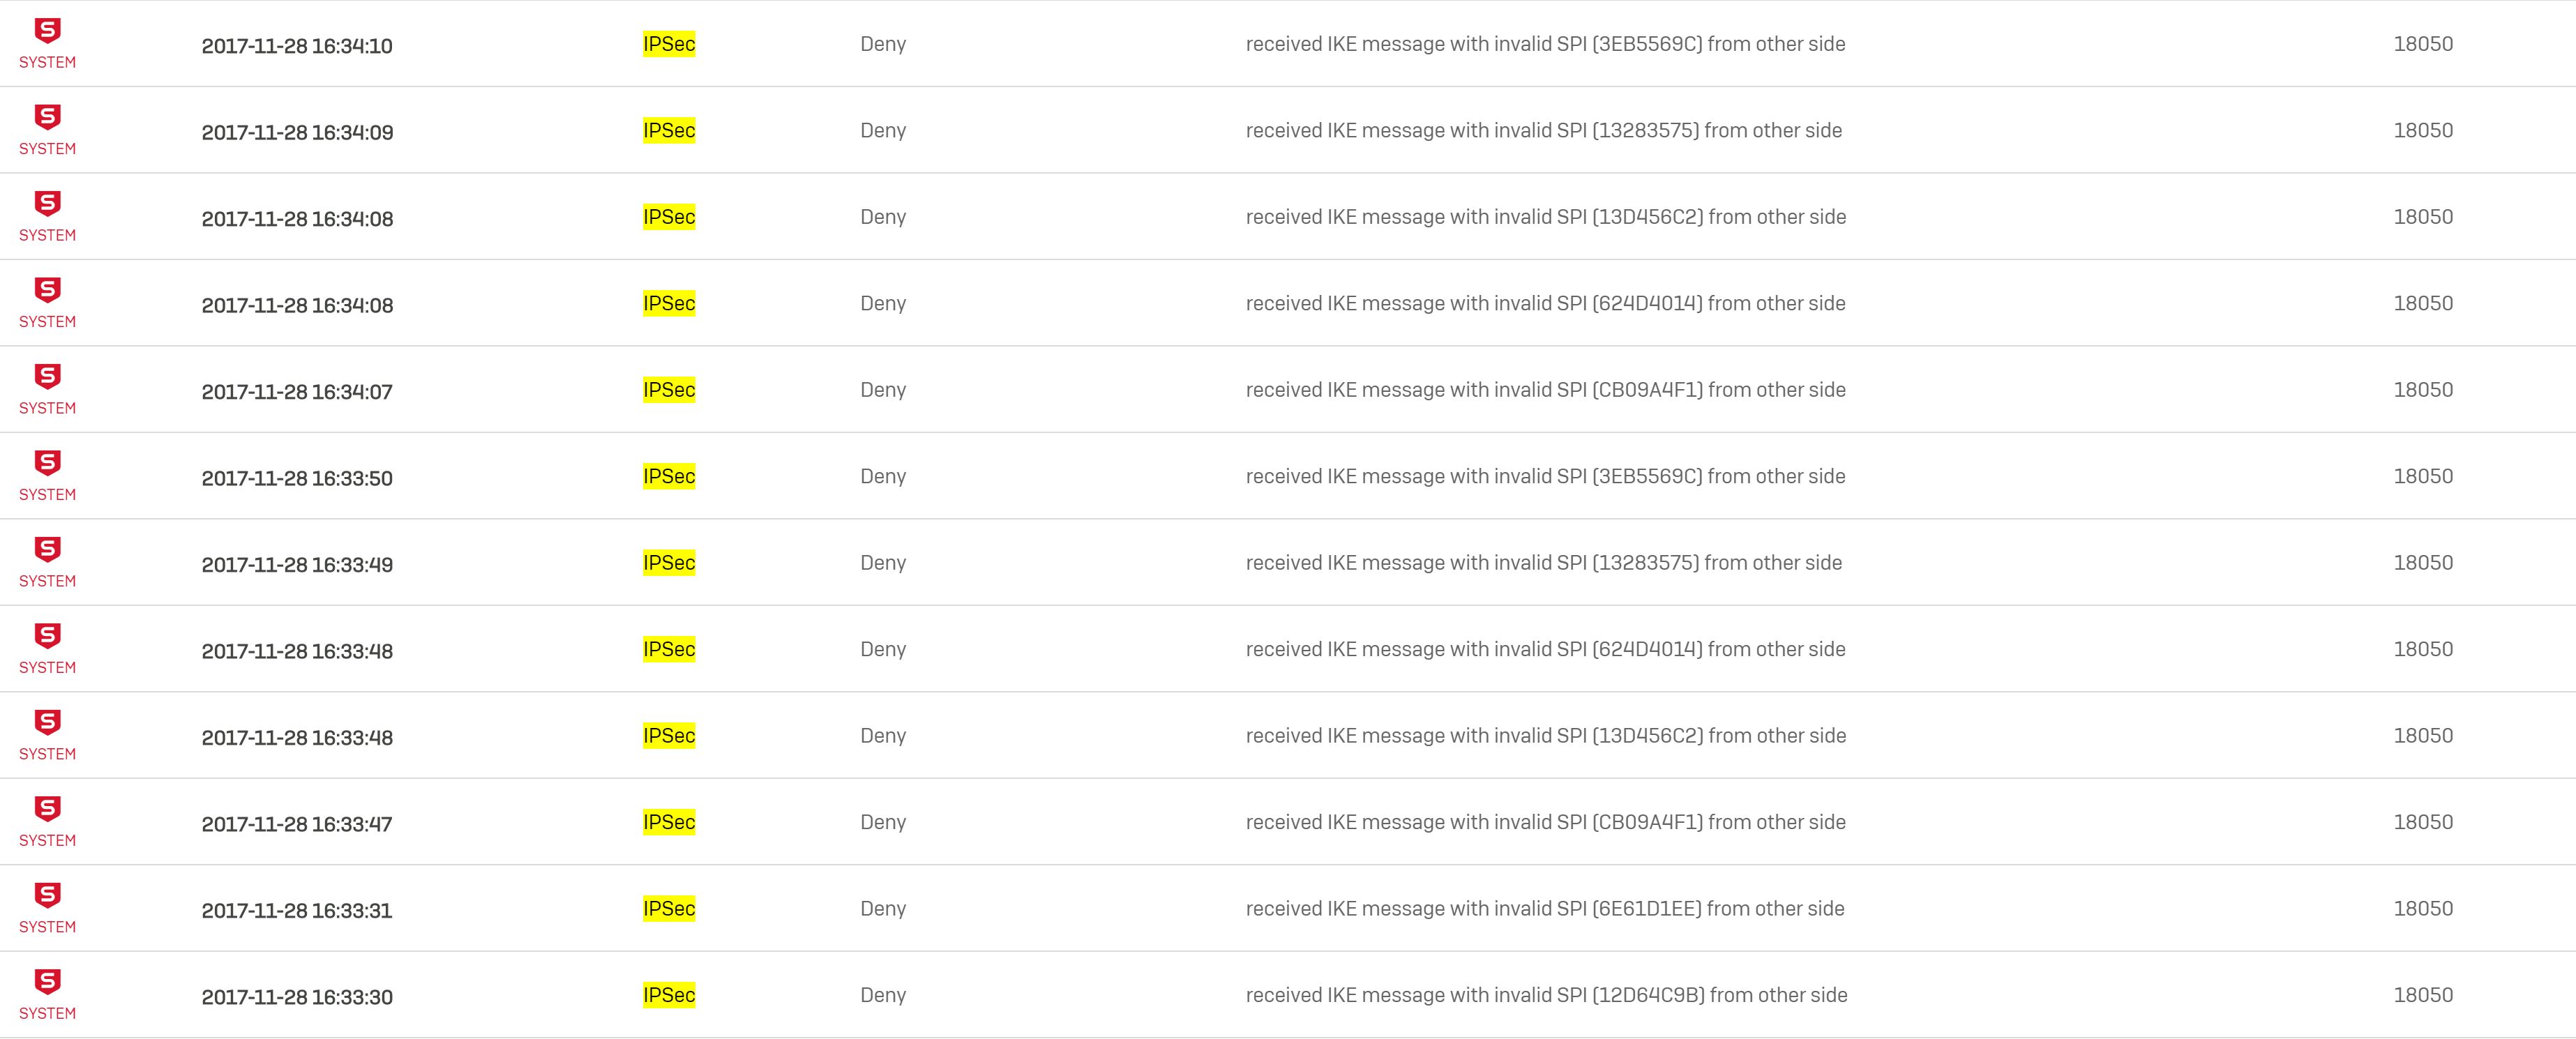Click Deny status in 16:33:30 row
Image resolution: width=2576 pixels, height=1039 pixels.
point(883,995)
